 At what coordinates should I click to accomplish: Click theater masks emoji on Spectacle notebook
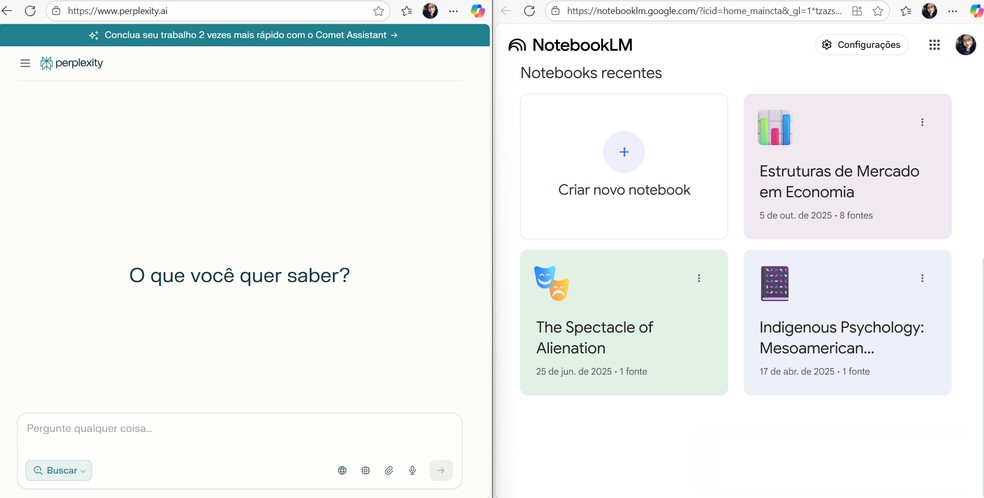click(552, 283)
